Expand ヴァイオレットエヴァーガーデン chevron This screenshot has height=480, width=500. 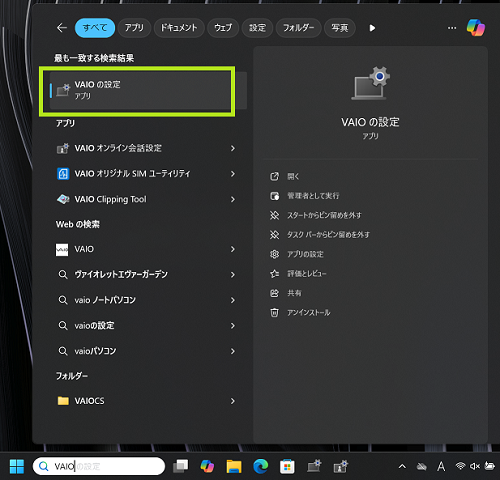(x=233, y=275)
